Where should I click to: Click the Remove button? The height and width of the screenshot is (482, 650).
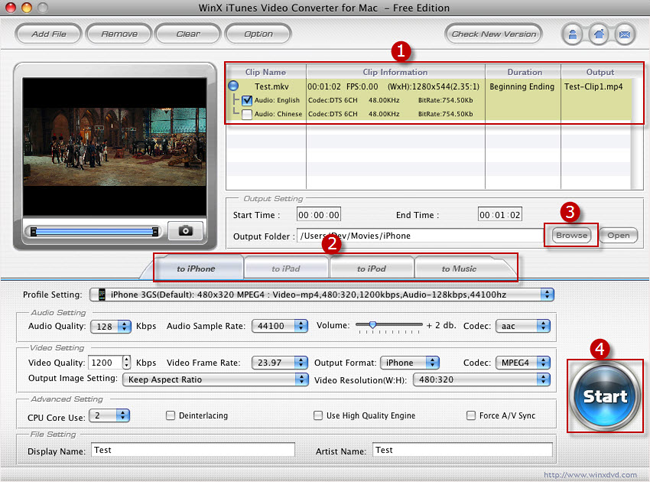[x=119, y=34]
